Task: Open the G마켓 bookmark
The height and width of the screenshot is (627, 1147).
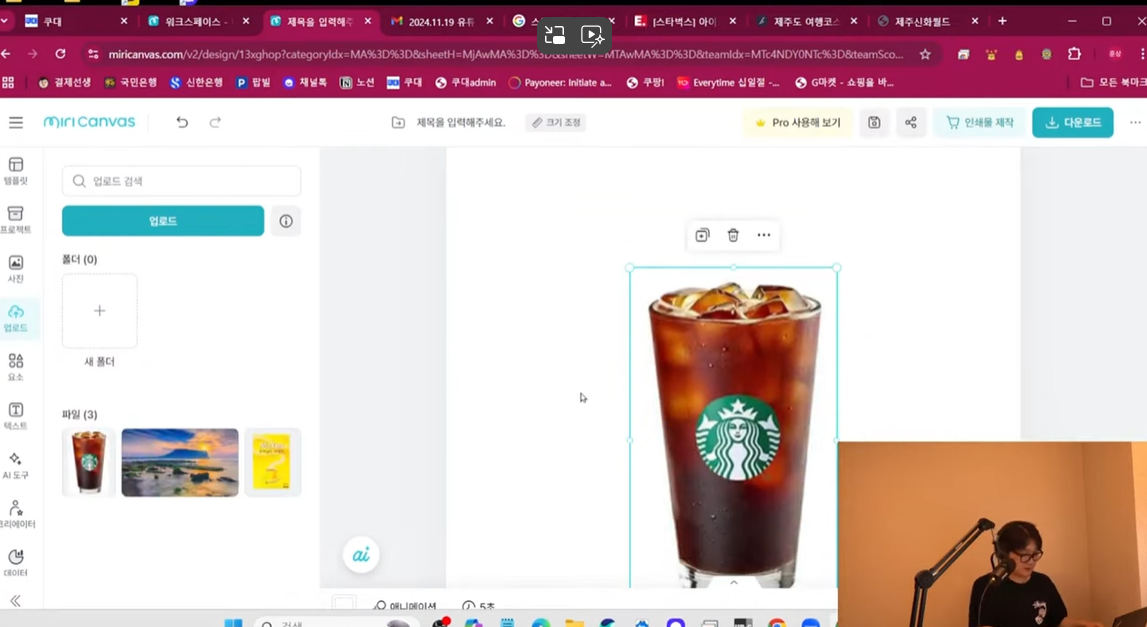Action: point(845,83)
